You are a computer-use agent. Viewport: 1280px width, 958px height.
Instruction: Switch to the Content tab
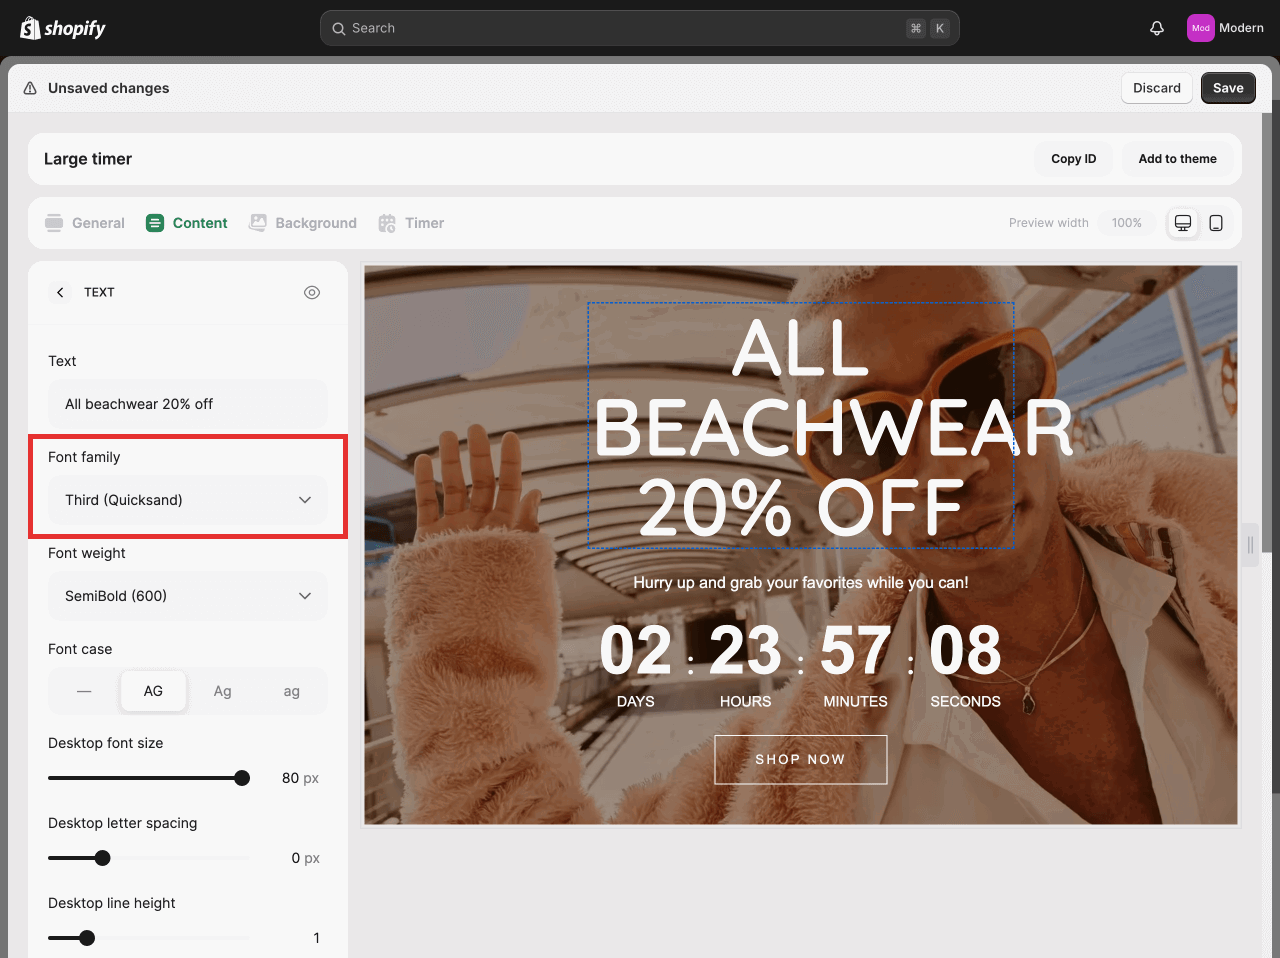(187, 223)
